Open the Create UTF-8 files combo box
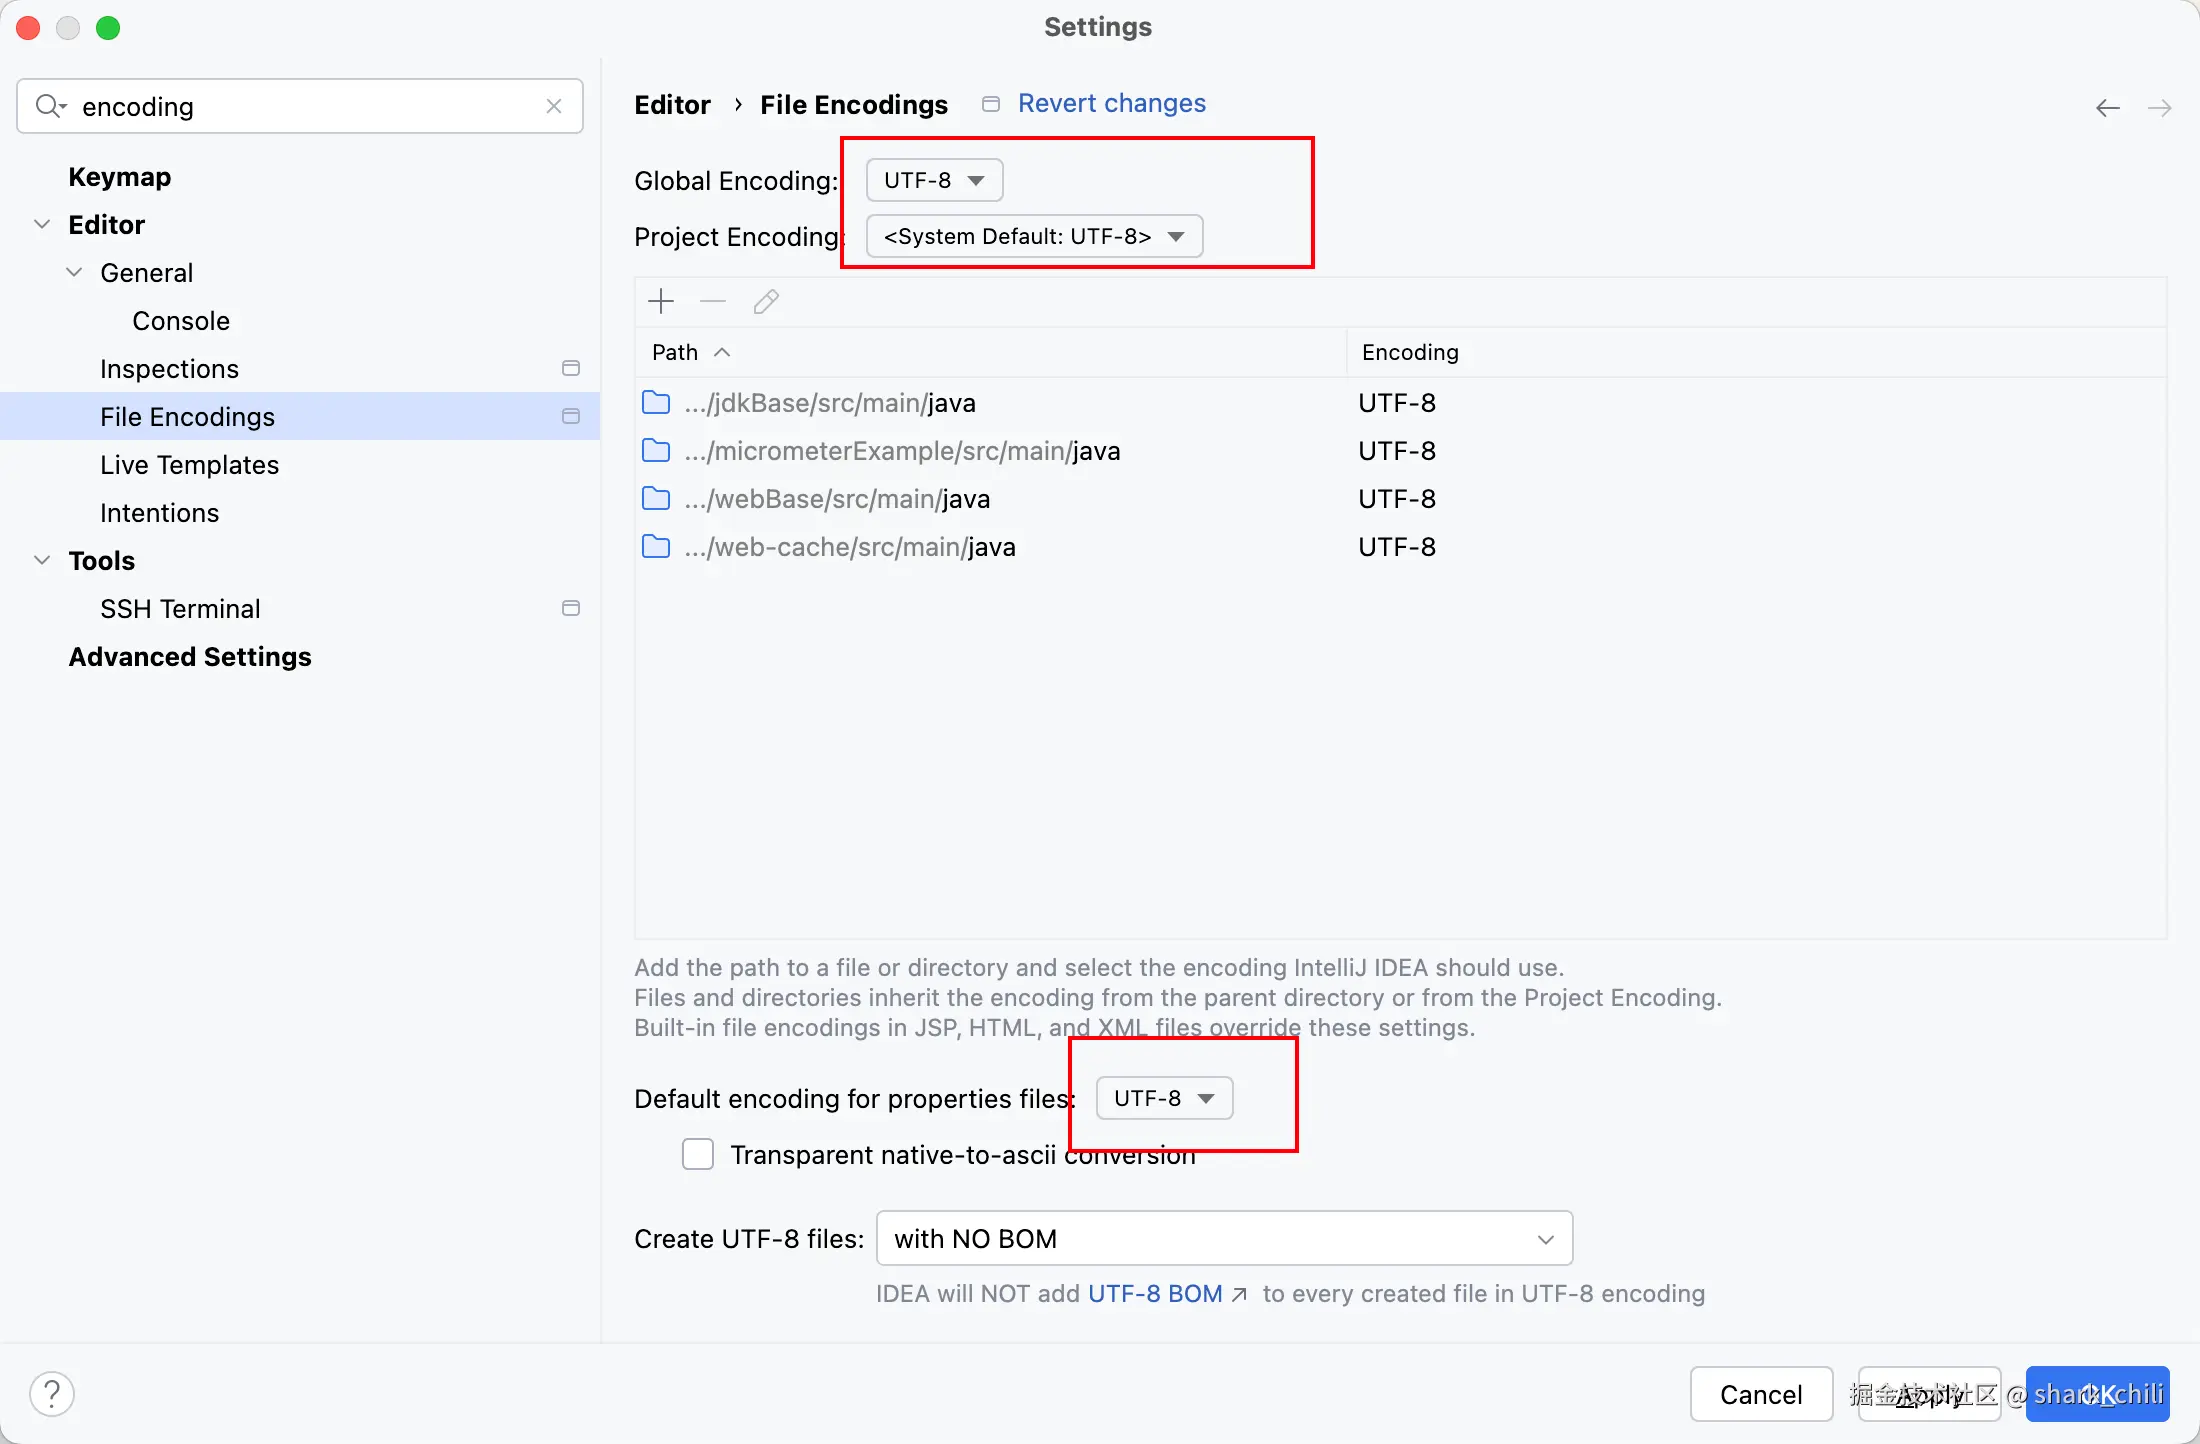 pyautogui.click(x=1224, y=1238)
